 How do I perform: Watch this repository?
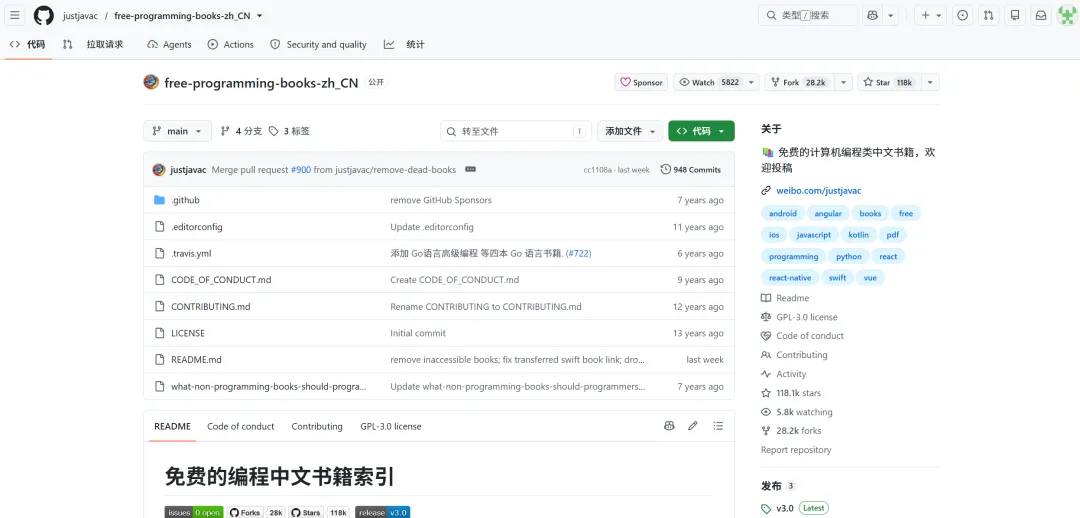709,82
